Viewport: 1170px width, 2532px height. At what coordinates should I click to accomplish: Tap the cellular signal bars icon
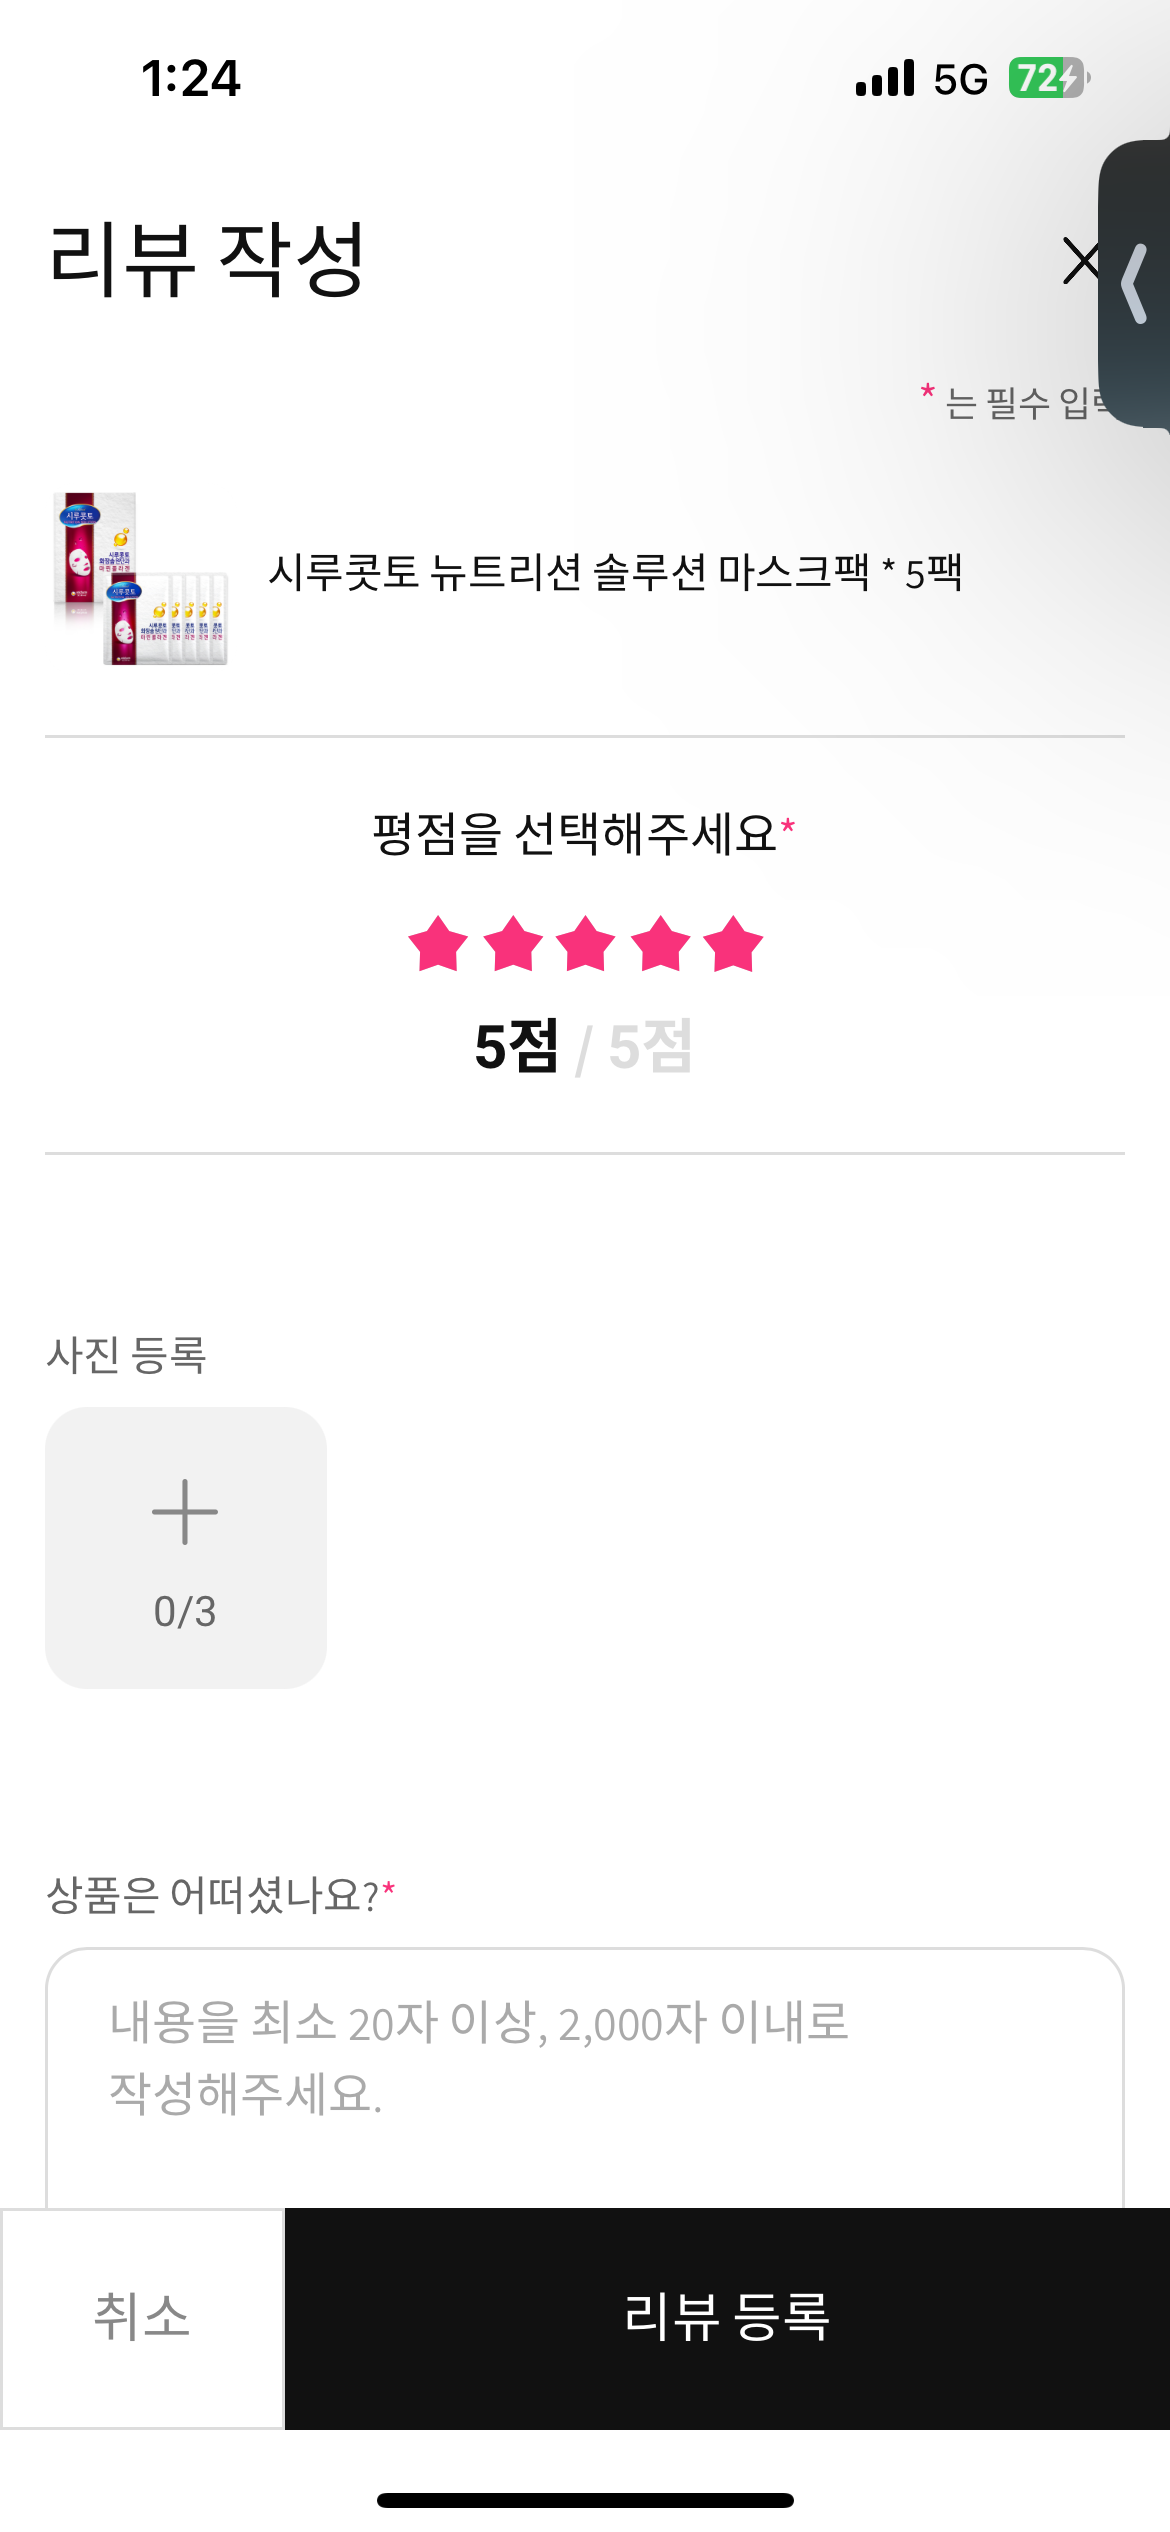[x=885, y=78]
